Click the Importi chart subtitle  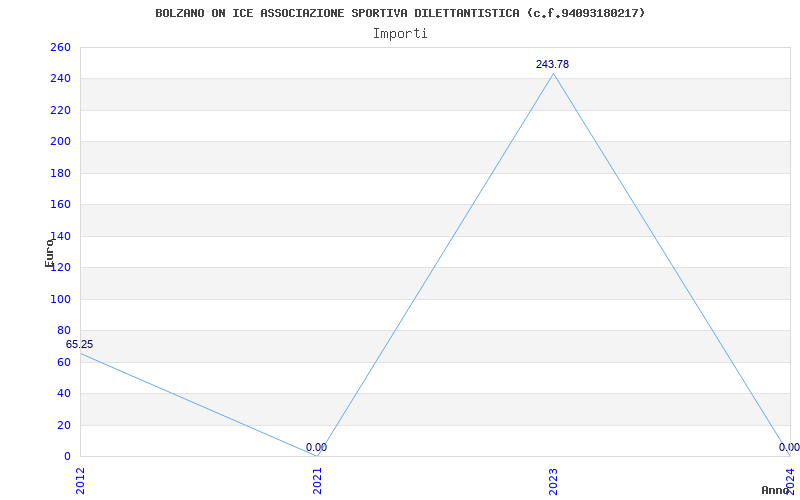point(400,34)
